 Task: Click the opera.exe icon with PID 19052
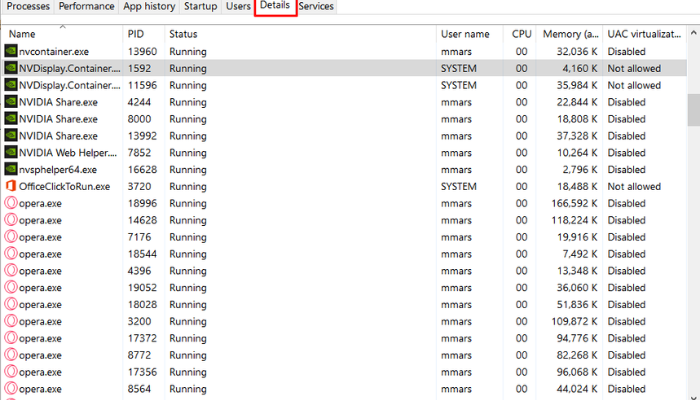11,288
